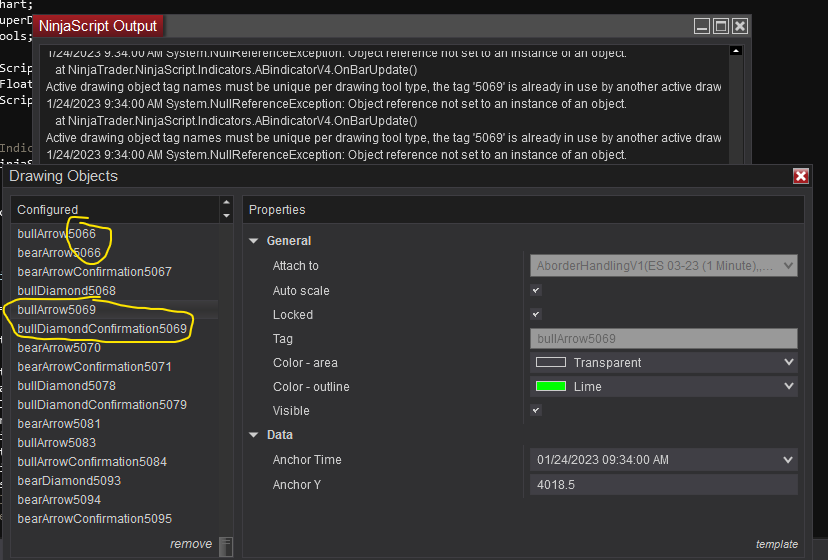Screen dimensions: 828x560
Task: Open the Color - area dropdown
Action: (664, 362)
